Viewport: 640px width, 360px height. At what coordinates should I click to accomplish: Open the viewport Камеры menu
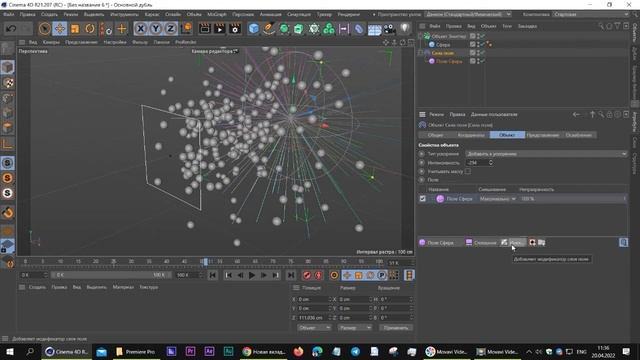coord(51,42)
